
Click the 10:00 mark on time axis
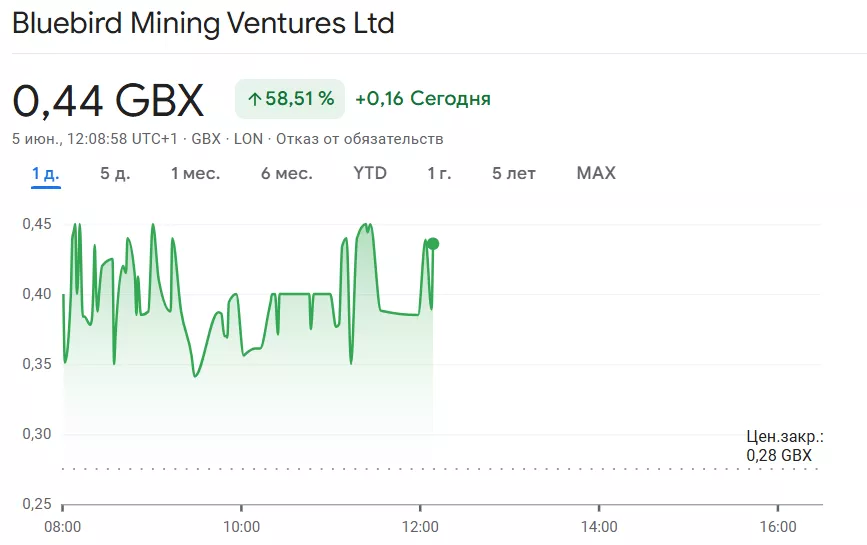pyautogui.click(x=241, y=527)
